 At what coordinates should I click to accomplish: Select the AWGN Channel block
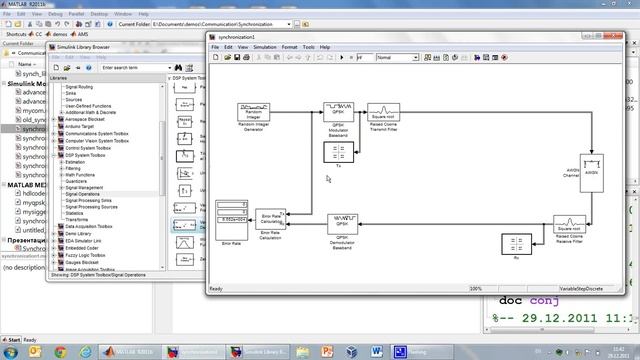(x=591, y=173)
